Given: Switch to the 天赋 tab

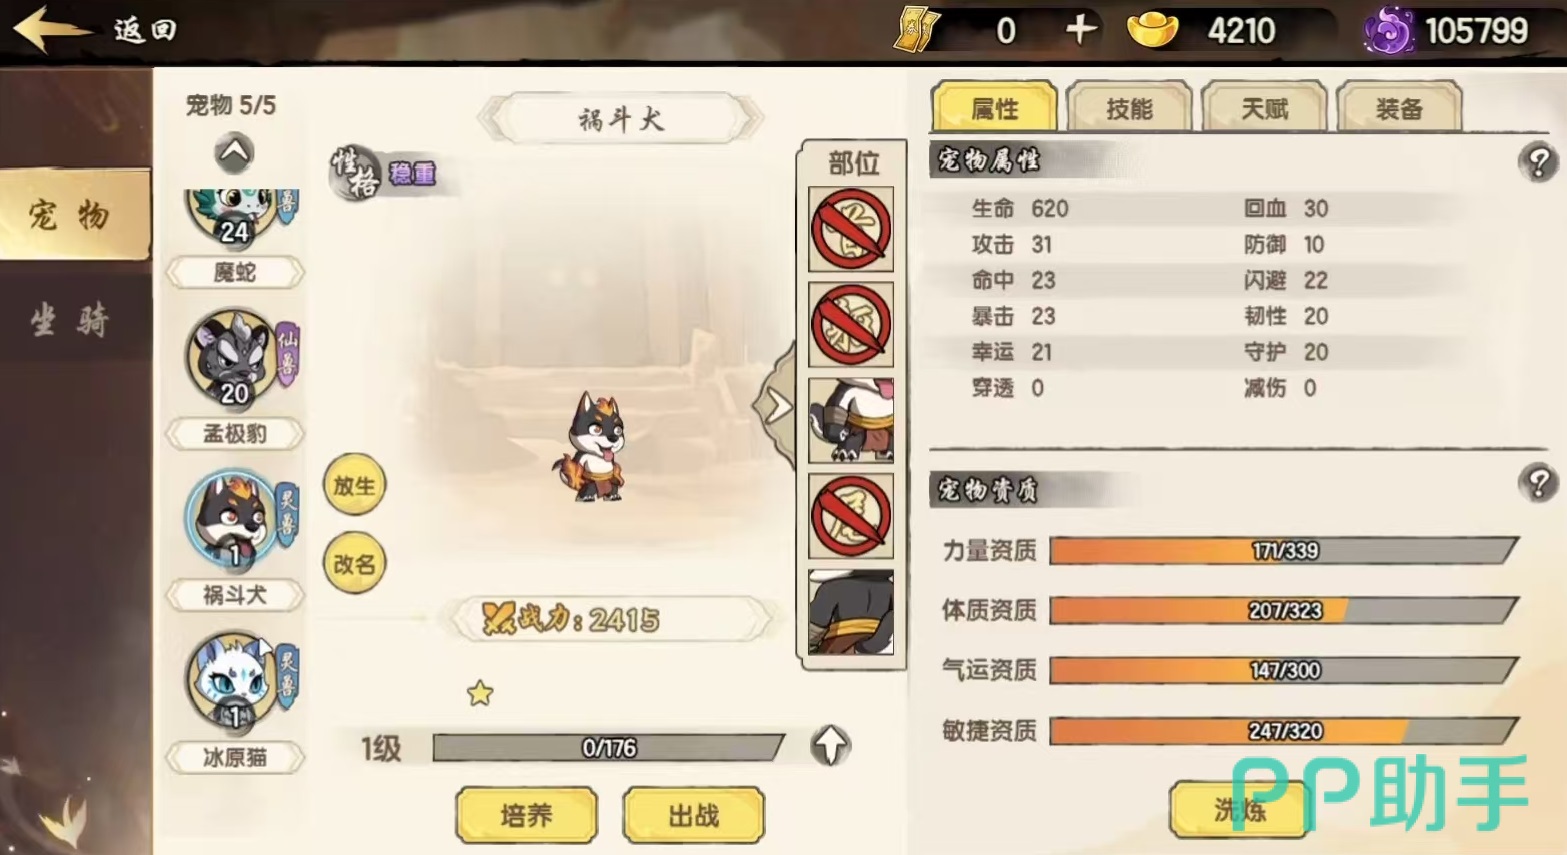Looking at the screenshot, I should [x=1264, y=107].
